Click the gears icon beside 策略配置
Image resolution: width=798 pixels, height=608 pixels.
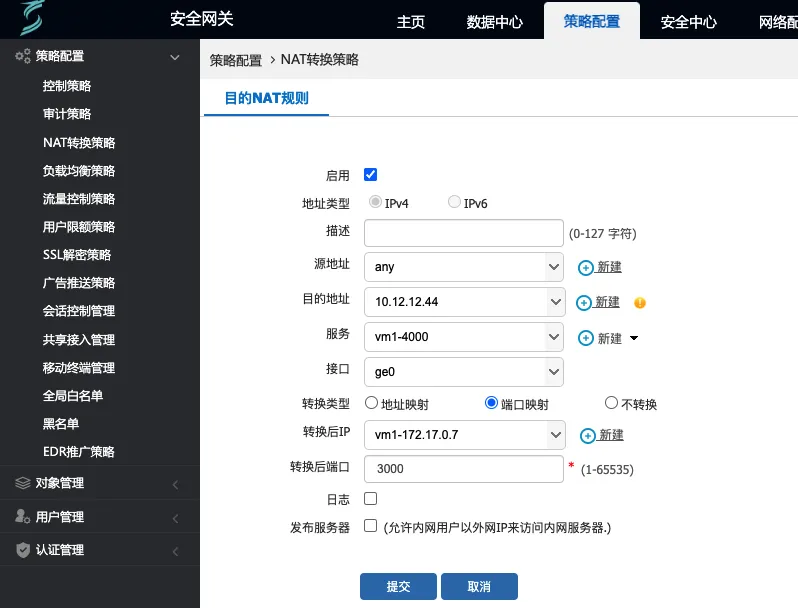(22, 56)
